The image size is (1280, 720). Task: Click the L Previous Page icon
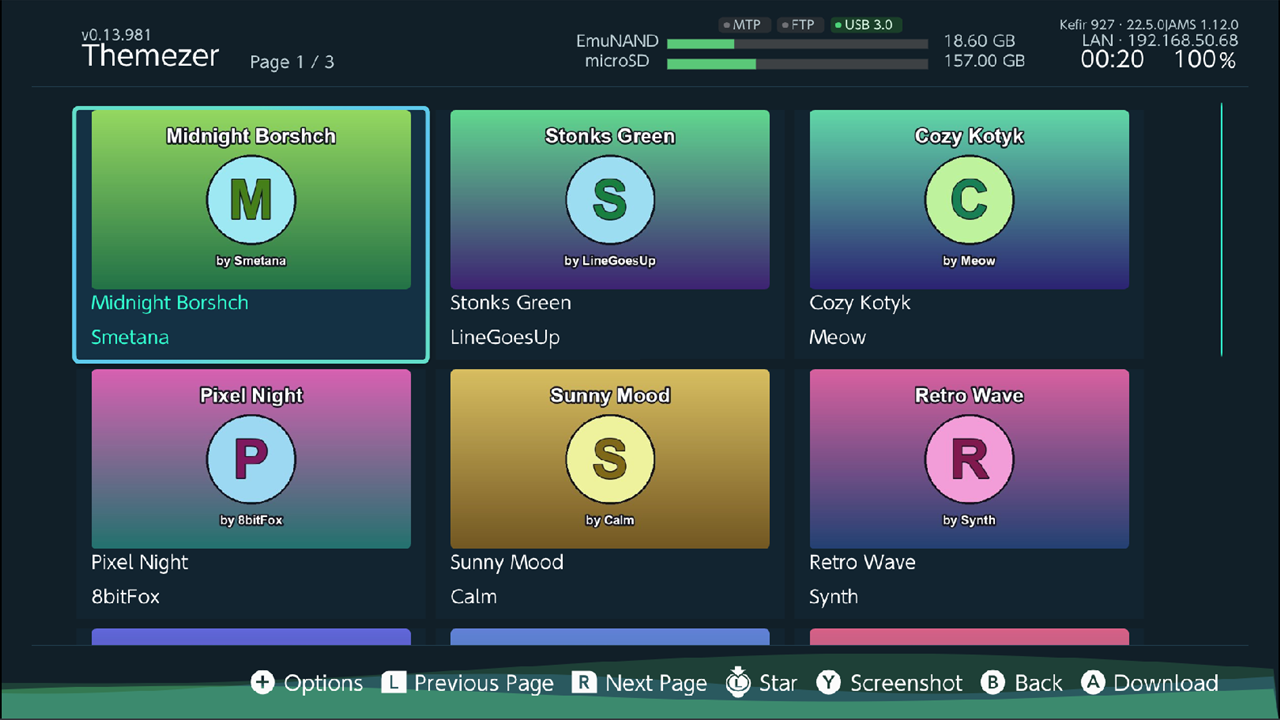coord(394,683)
